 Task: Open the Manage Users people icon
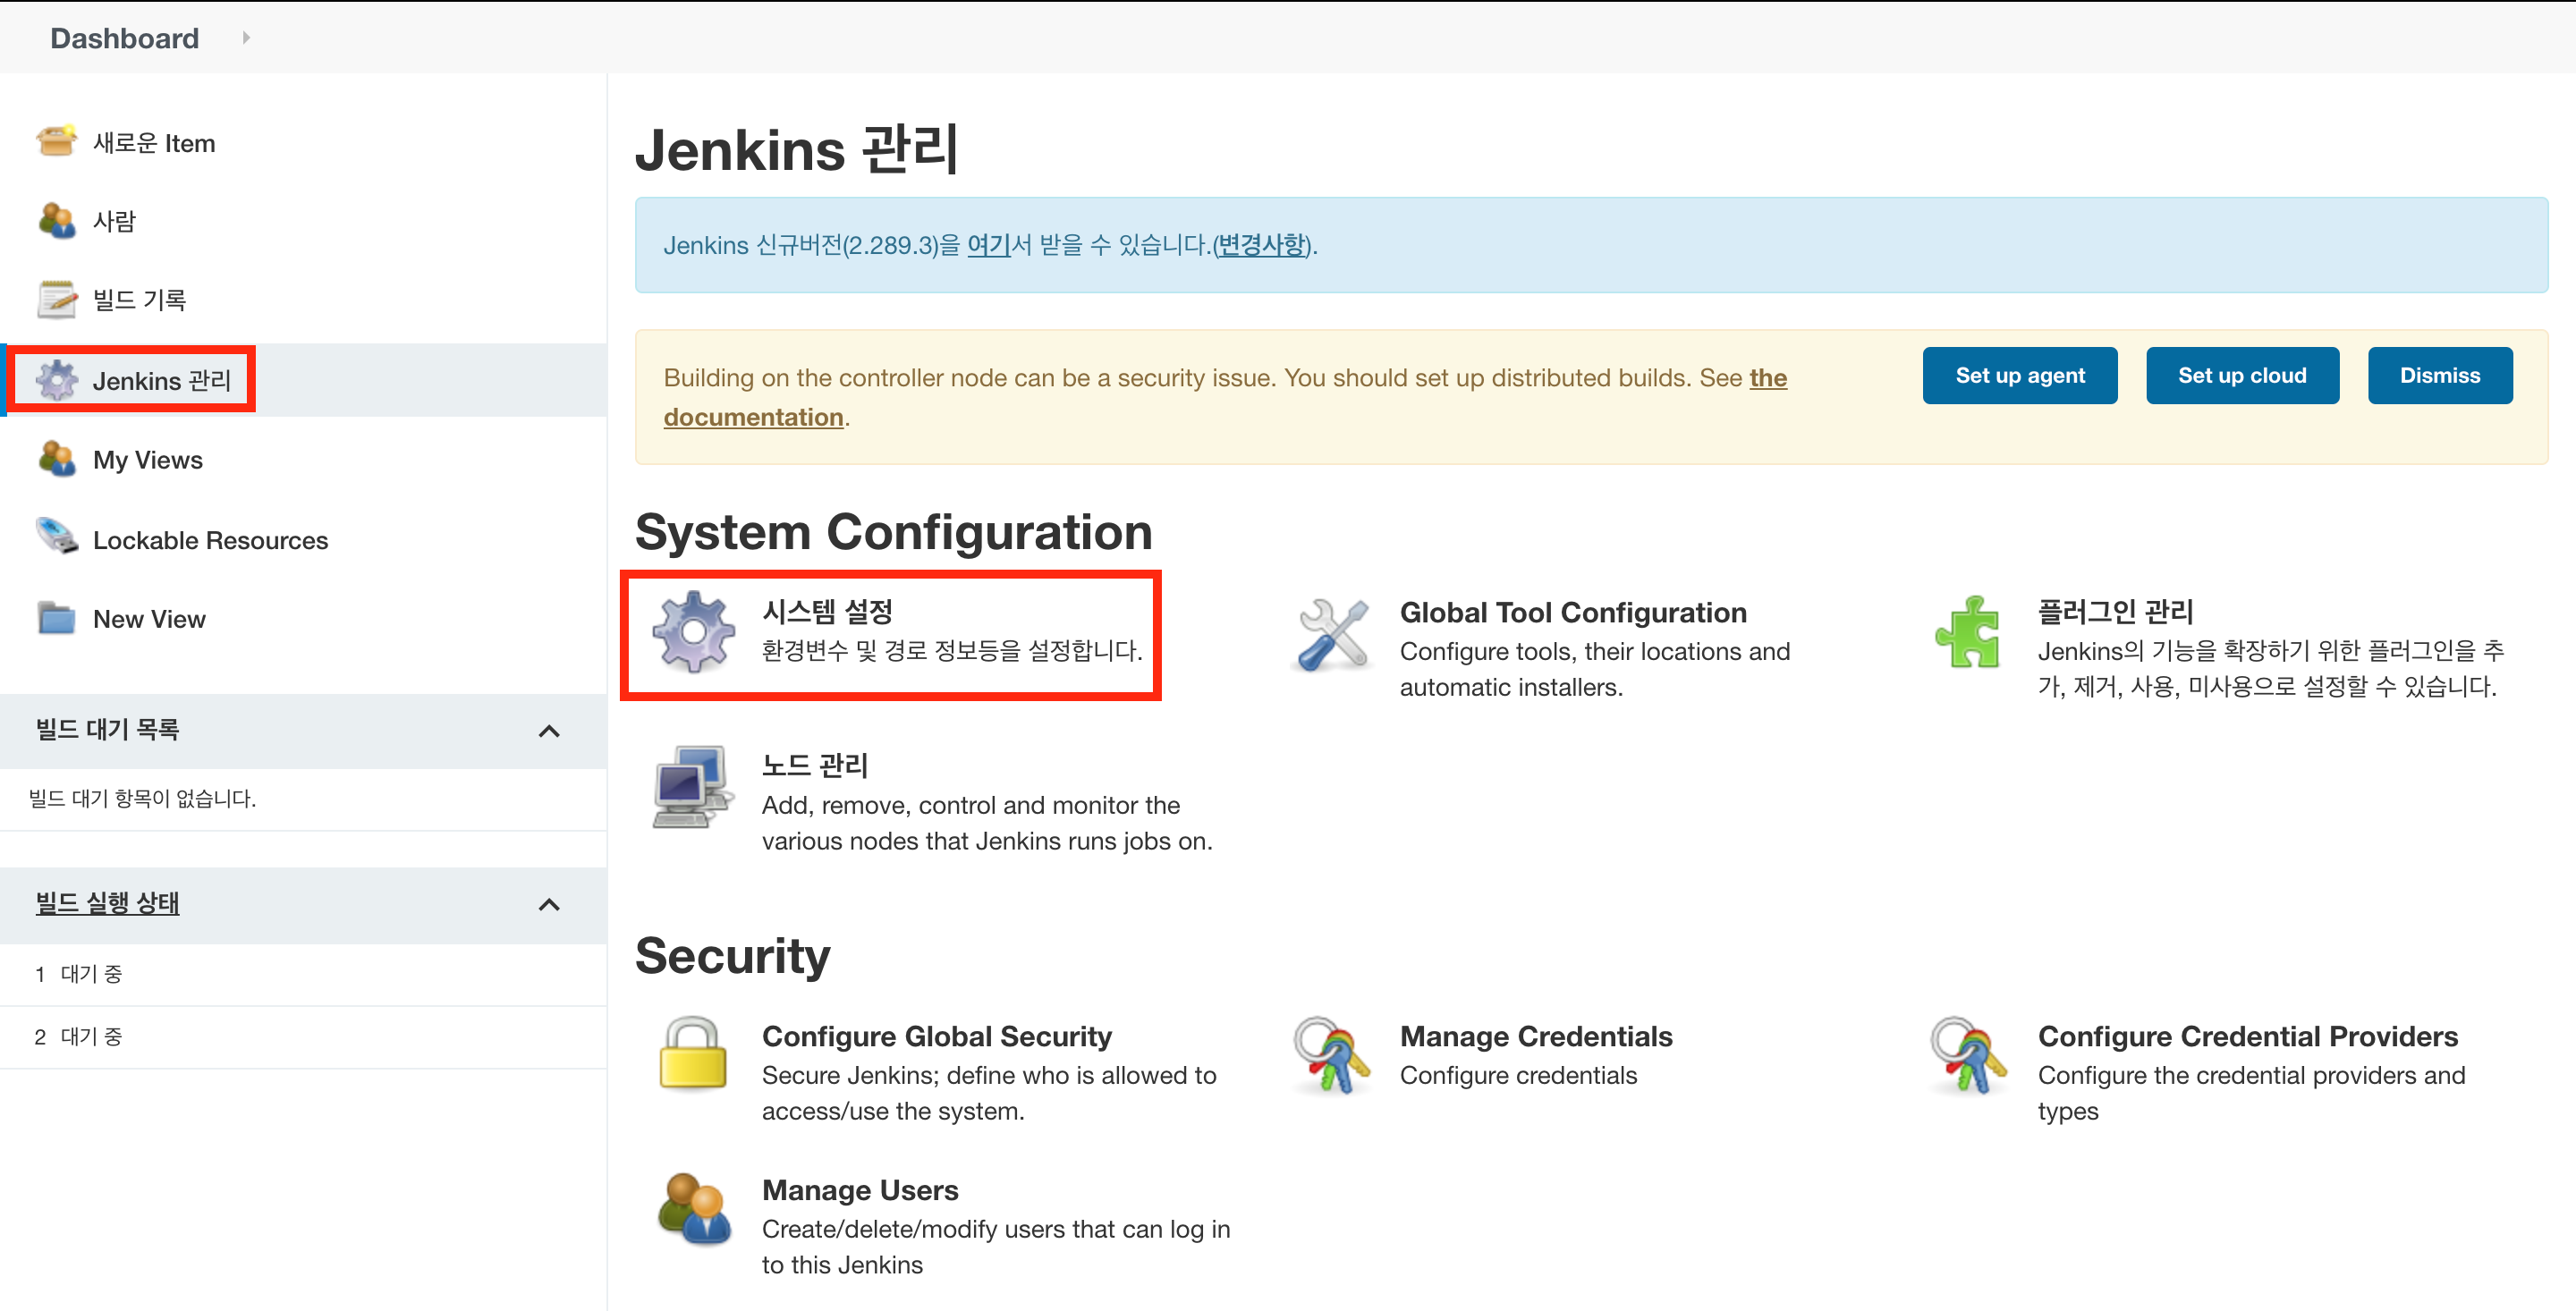coord(692,1210)
